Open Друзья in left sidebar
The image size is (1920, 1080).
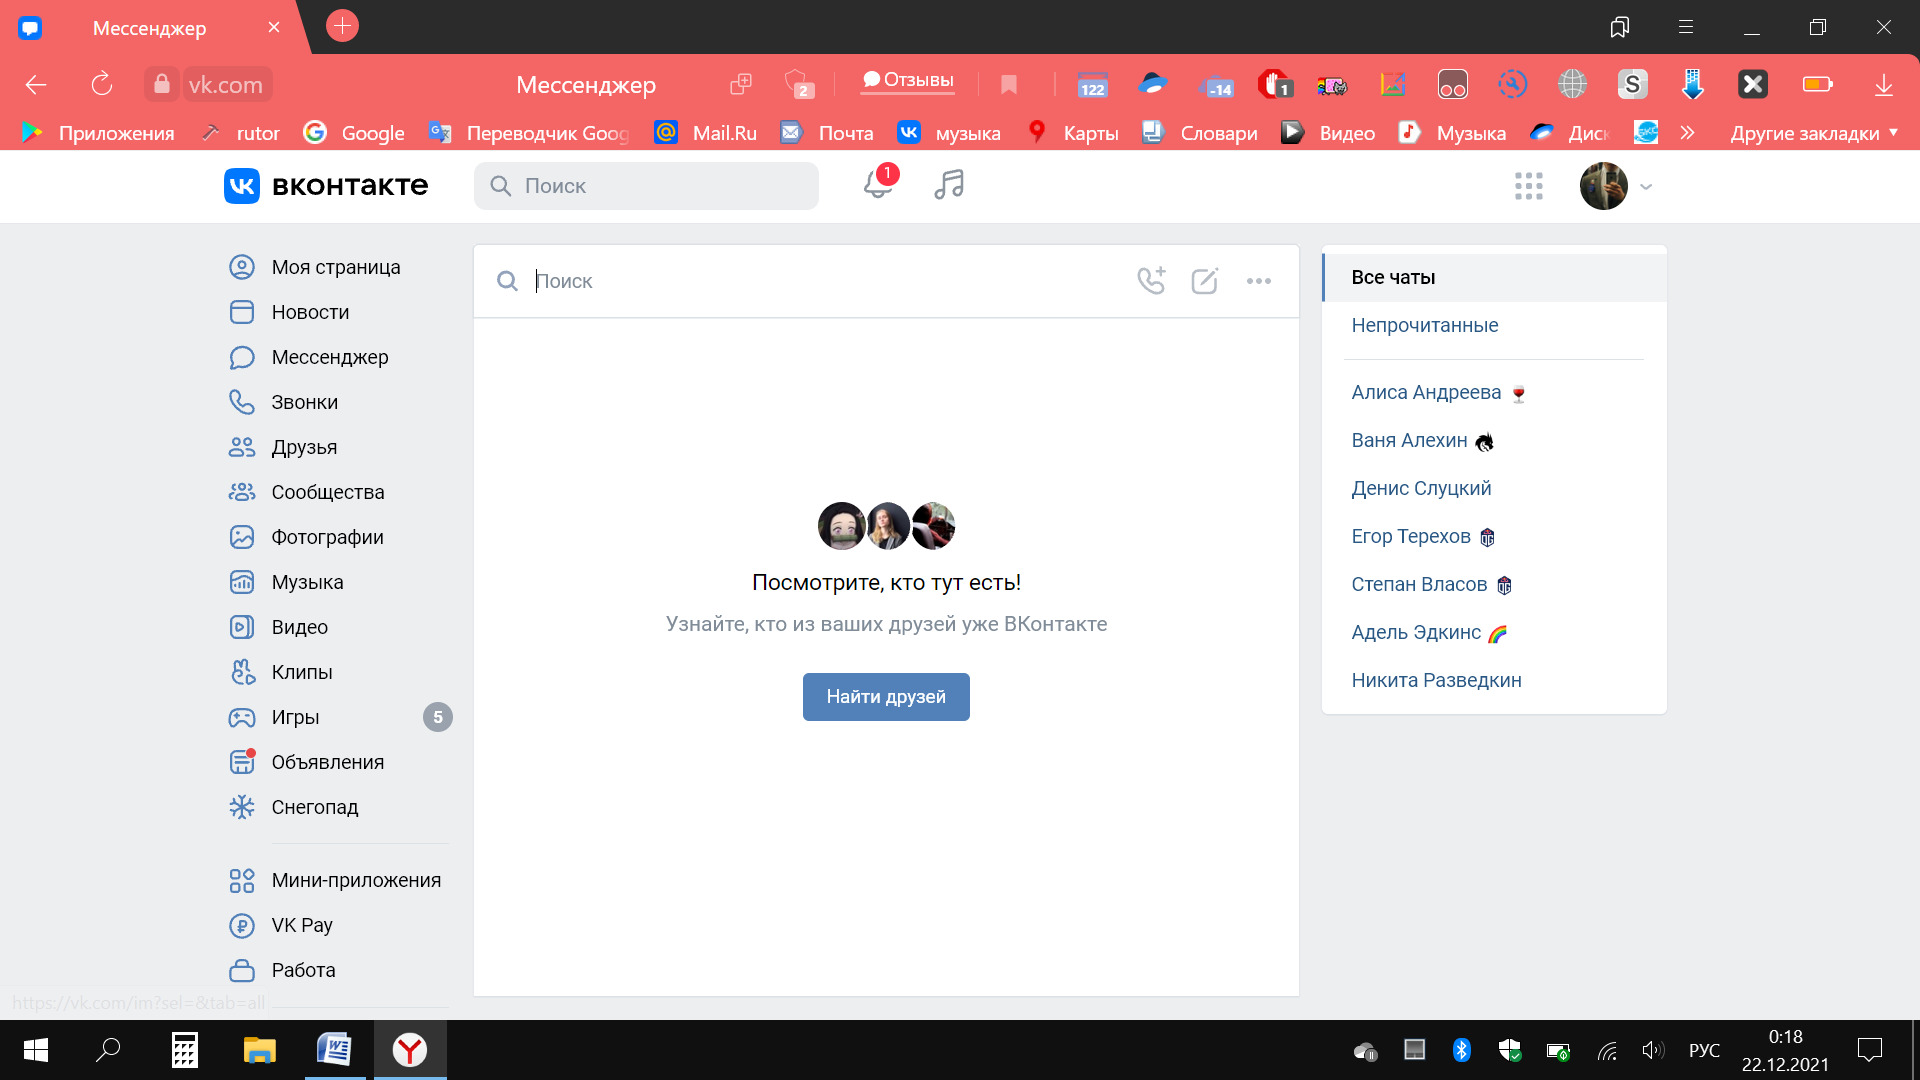click(x=304, y=447)
